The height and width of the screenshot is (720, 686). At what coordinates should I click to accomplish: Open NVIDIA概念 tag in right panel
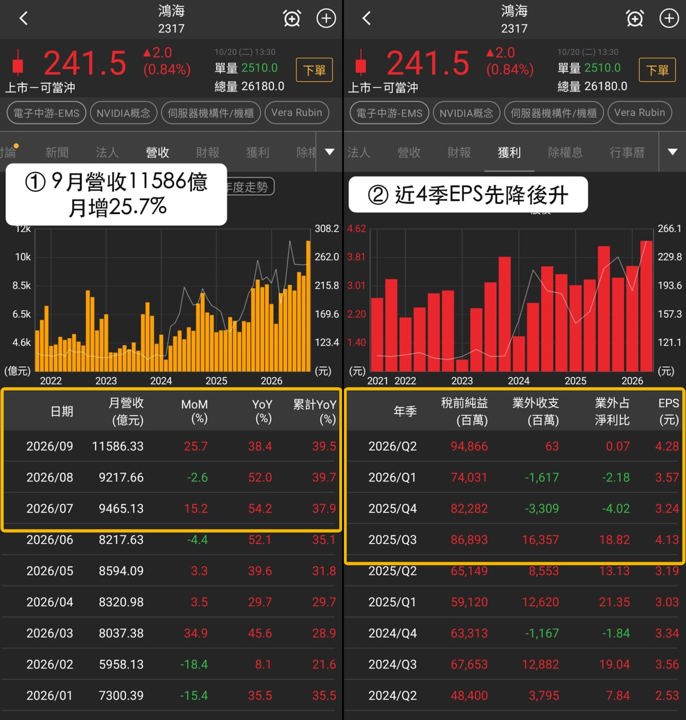(467, 113)
